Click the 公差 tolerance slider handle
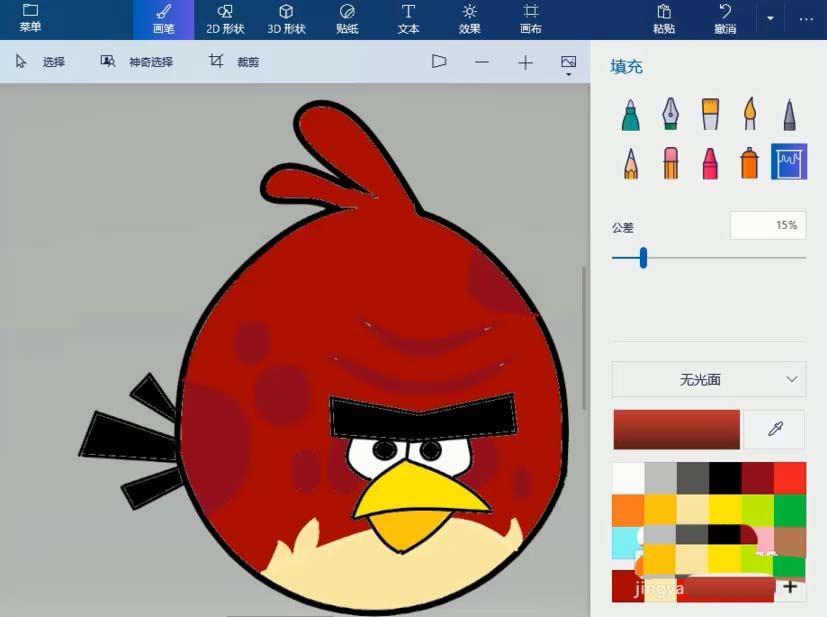Screen dimensions: 827x617 click(x=643, y=258)
